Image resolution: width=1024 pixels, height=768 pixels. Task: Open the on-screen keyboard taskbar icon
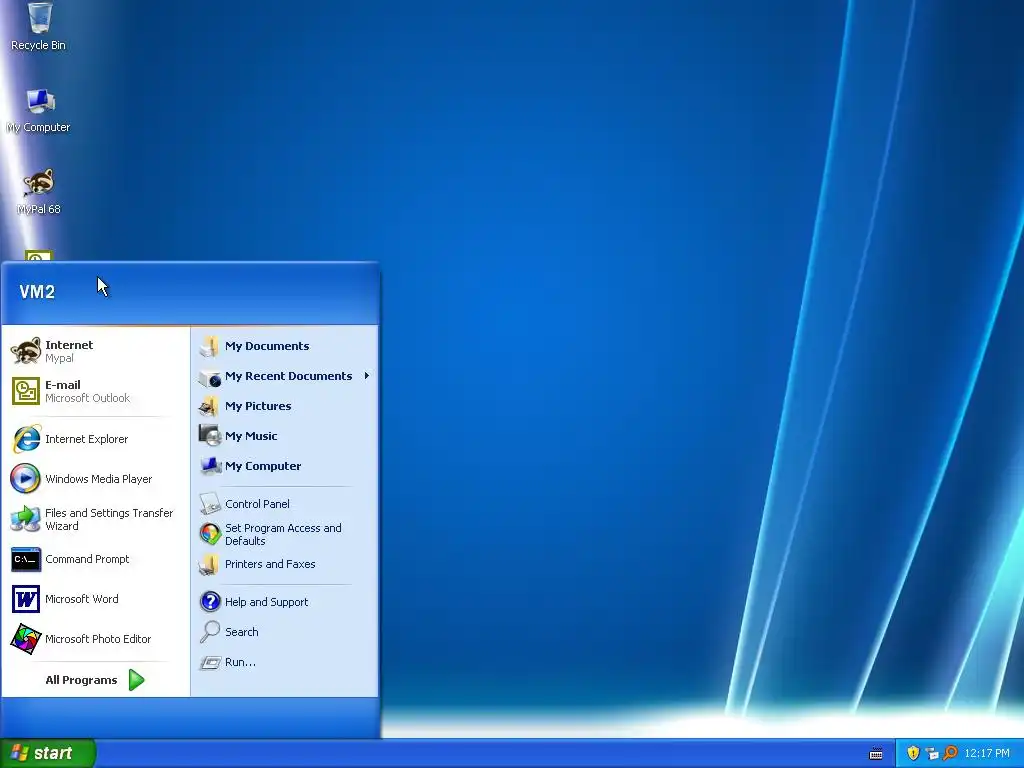(876, 754)
